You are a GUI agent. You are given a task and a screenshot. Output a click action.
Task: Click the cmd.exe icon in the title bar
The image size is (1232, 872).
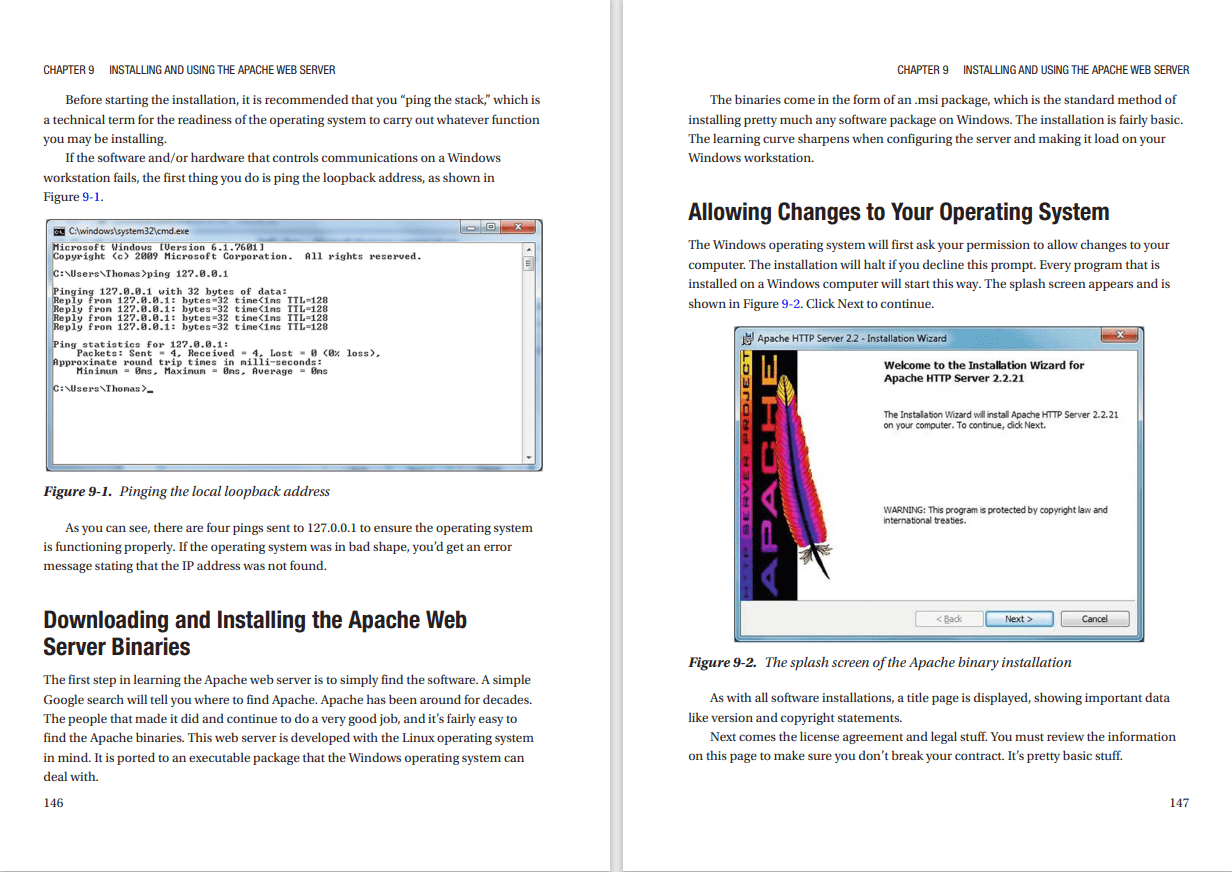[58, 230]
